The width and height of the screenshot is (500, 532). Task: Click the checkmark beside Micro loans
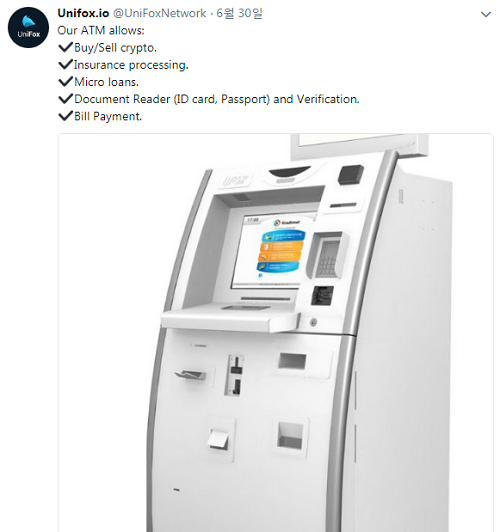click(x=65, y=81)
